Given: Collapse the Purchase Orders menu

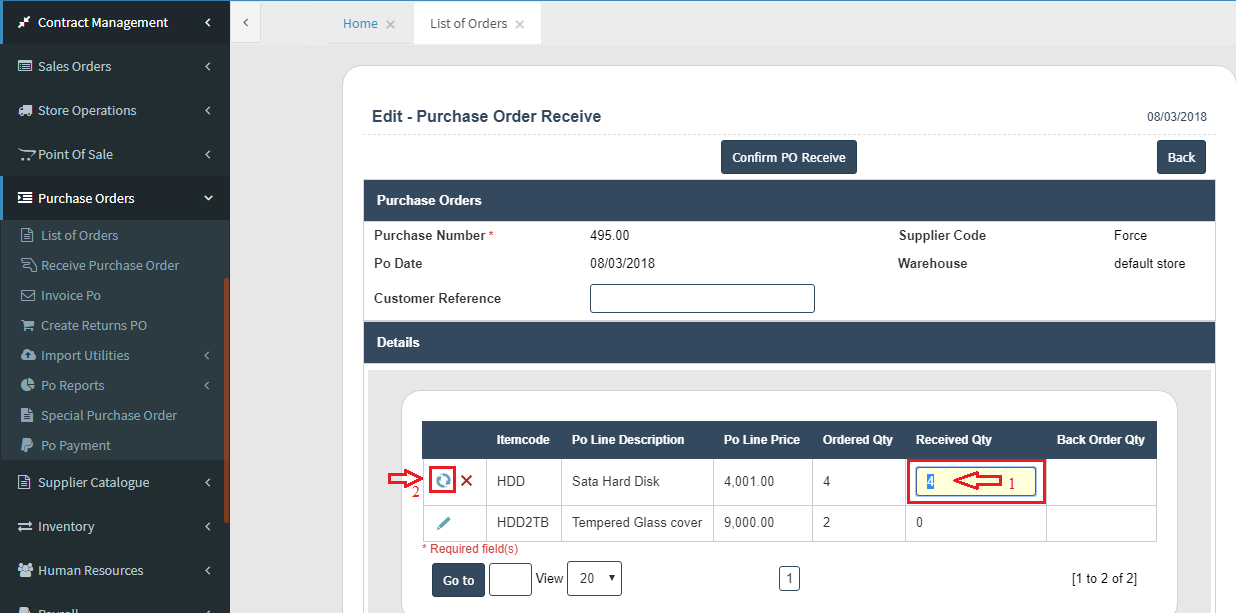Looking at the screenshot, I should pyautogui.click(x=114, y=198).
